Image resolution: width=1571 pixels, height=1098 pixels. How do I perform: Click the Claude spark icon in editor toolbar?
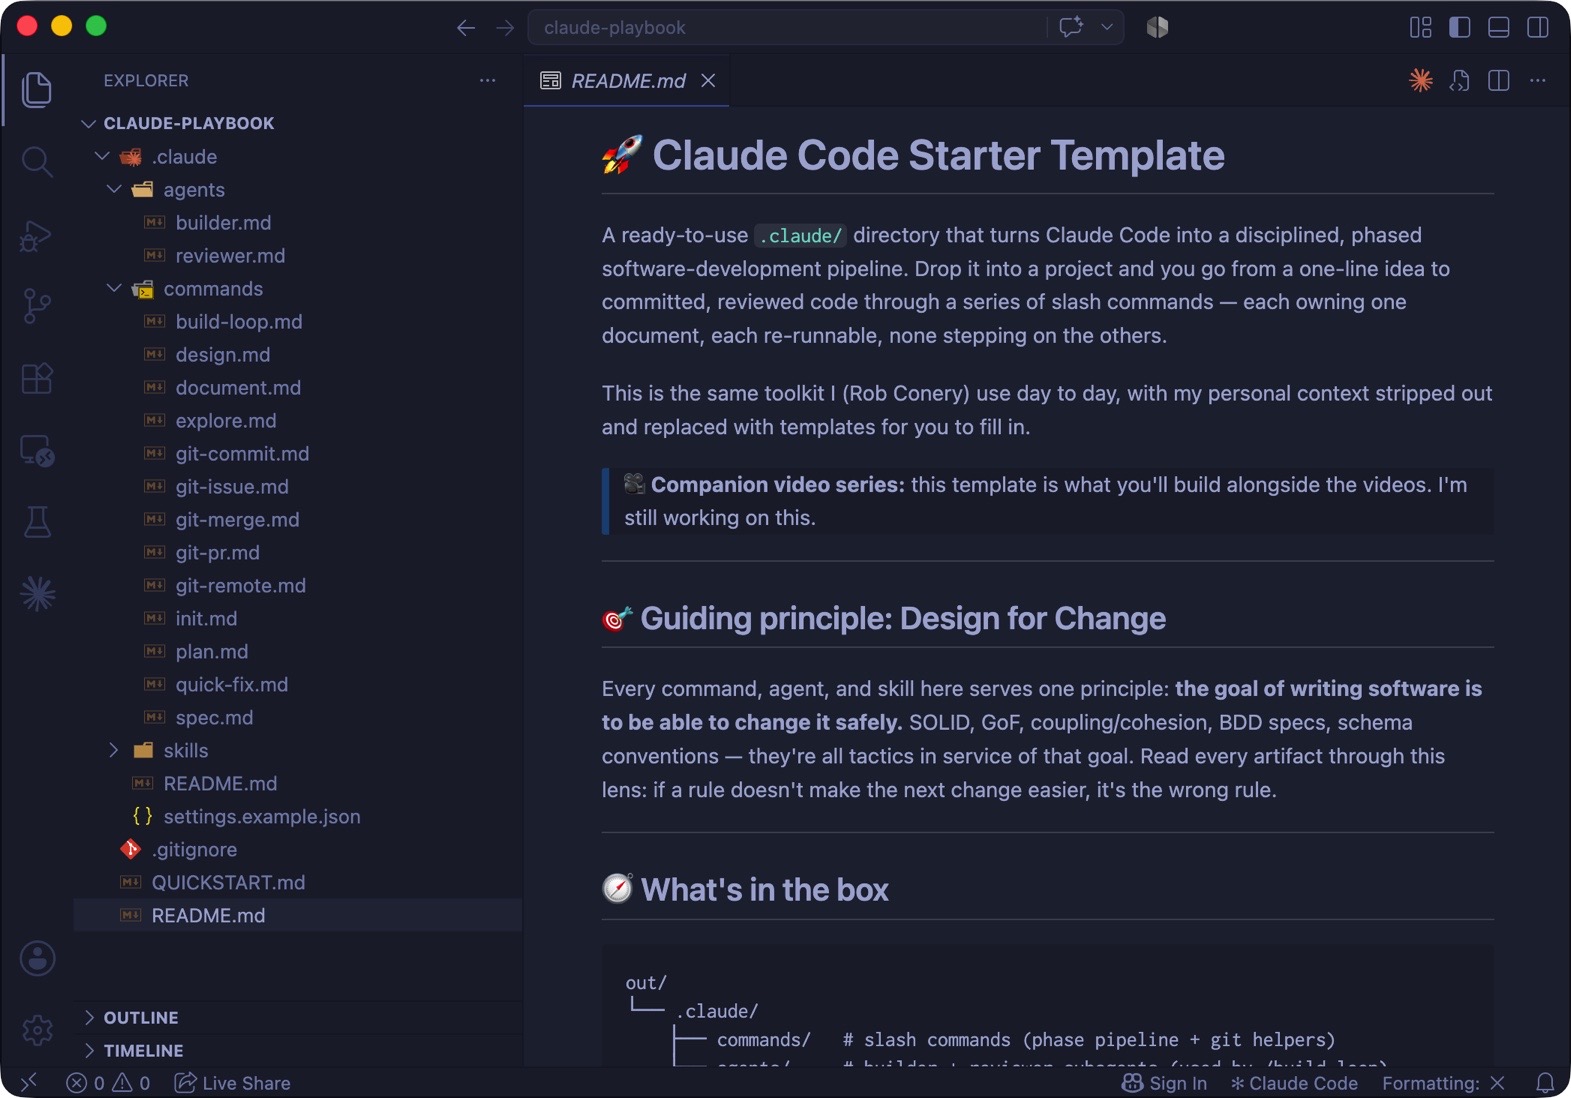[1420, 81]
